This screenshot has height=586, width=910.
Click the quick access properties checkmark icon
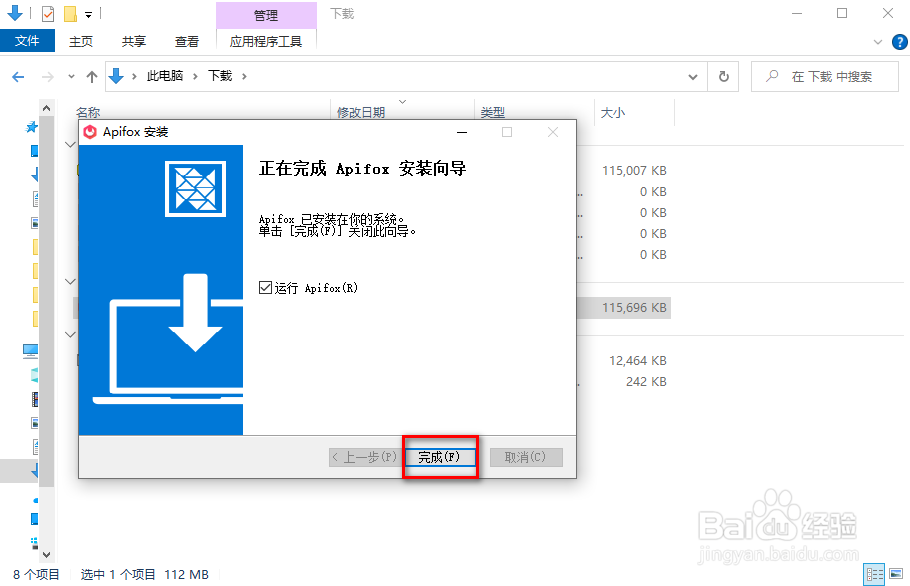(x=48, y=13)
